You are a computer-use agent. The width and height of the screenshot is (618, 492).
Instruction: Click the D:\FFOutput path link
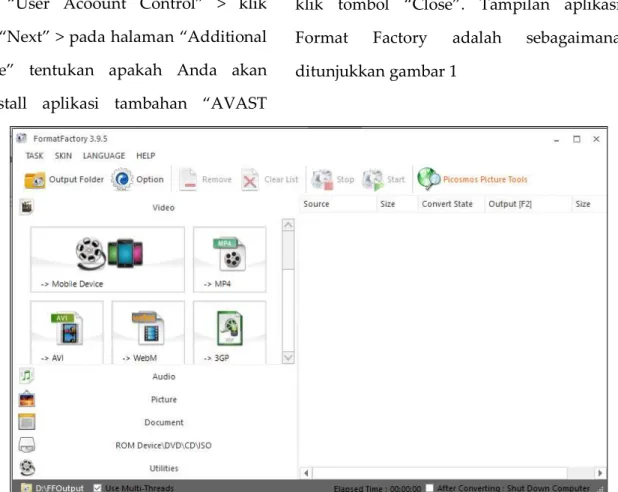[x=60, y=488]
